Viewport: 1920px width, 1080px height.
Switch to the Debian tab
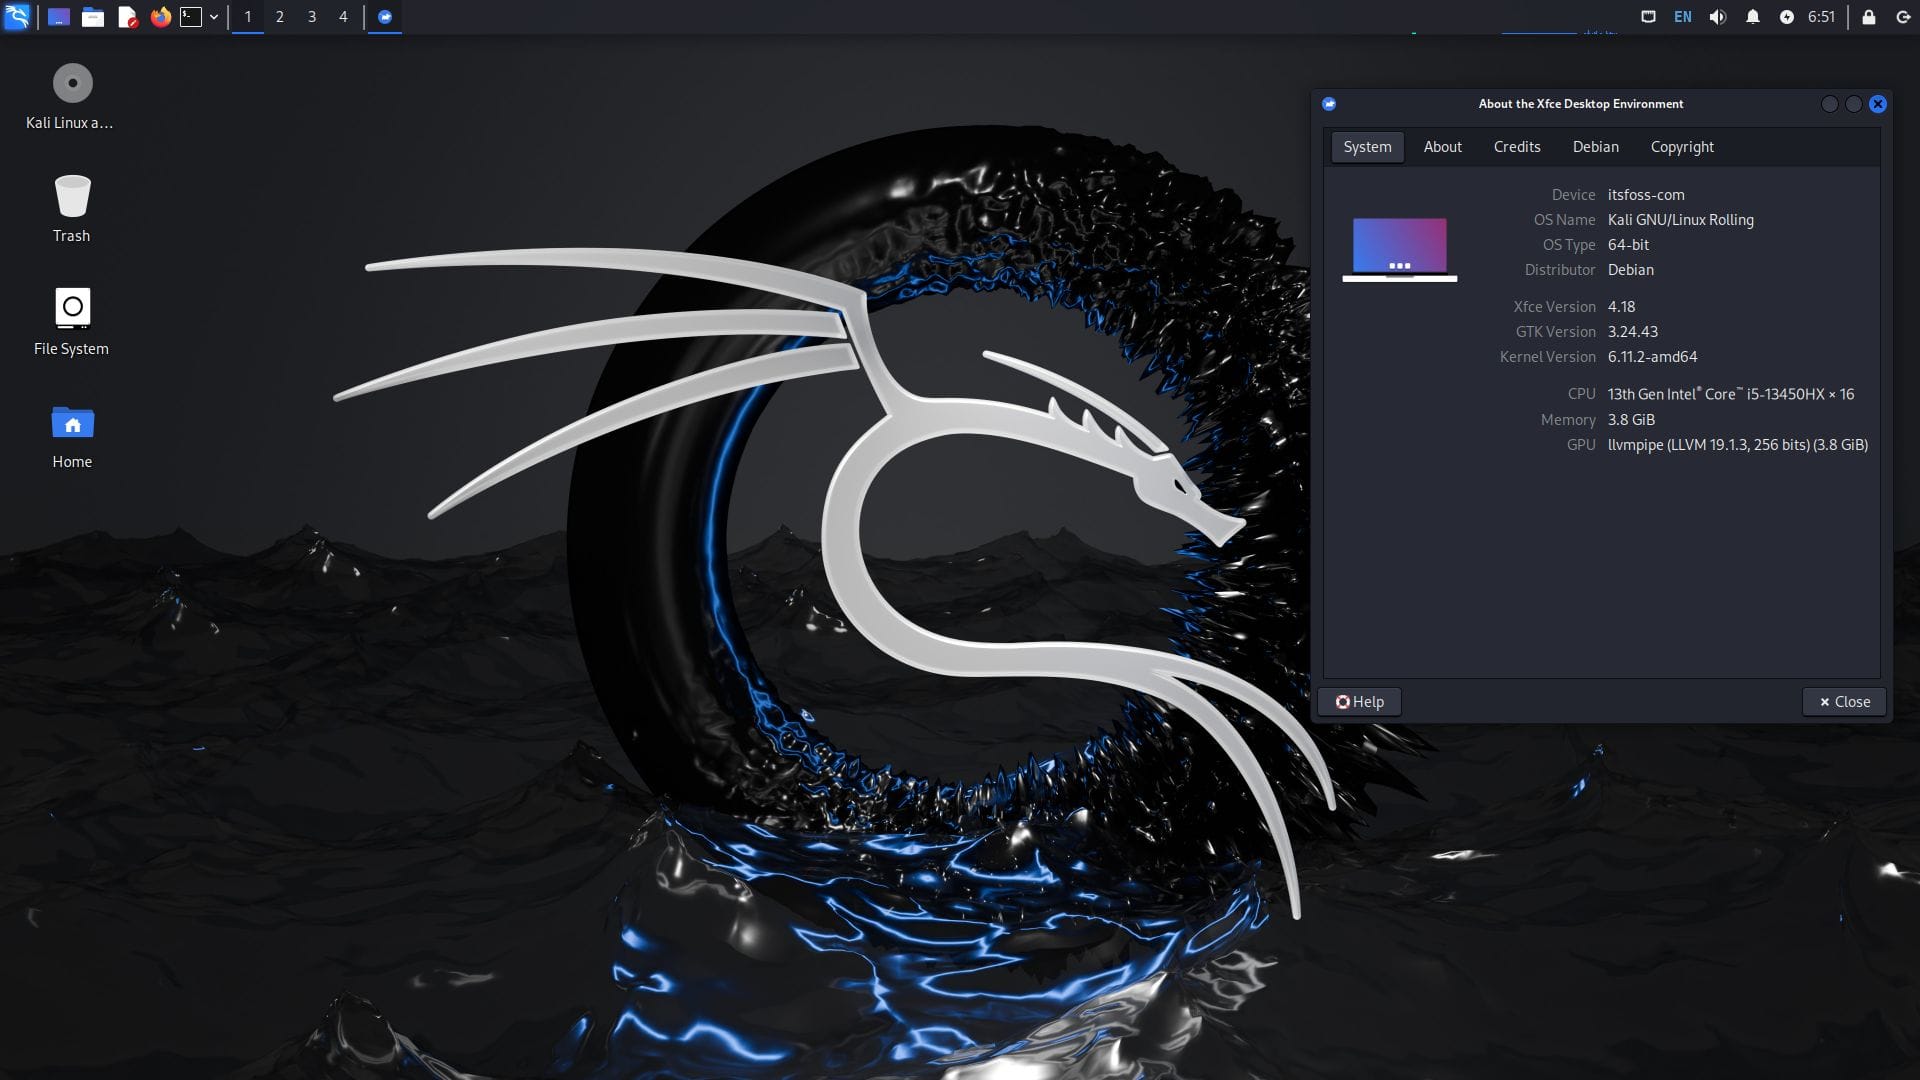(1596, 147)
